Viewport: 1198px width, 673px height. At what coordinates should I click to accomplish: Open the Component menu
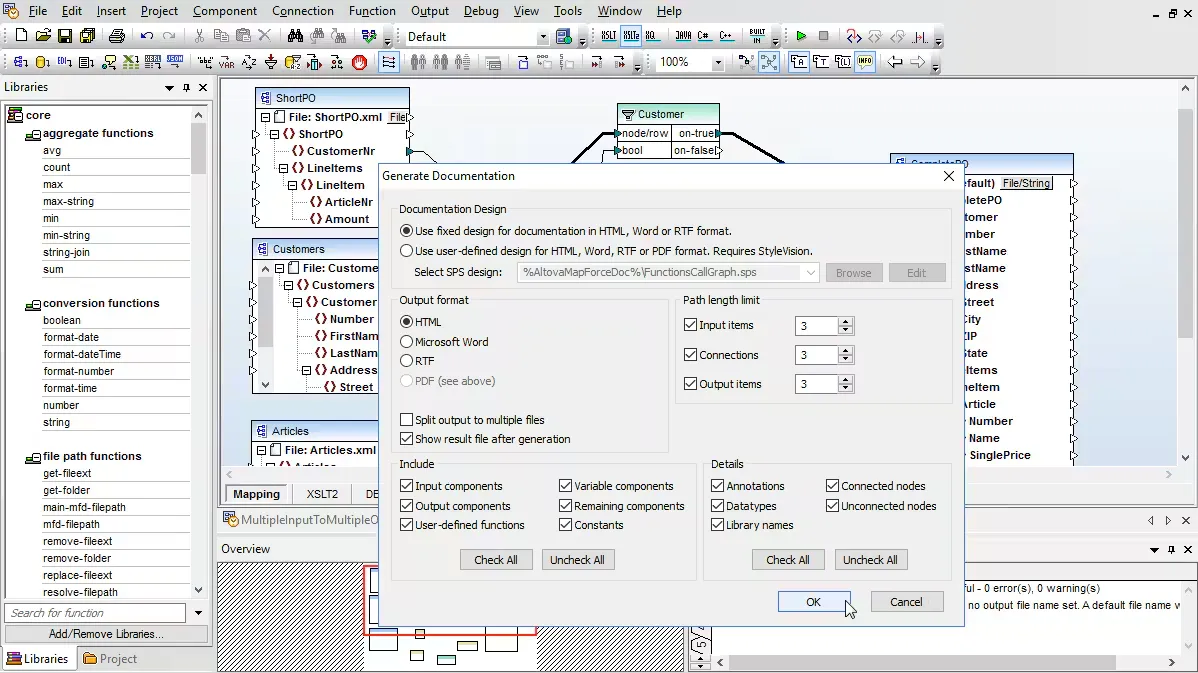pos(225,11)
